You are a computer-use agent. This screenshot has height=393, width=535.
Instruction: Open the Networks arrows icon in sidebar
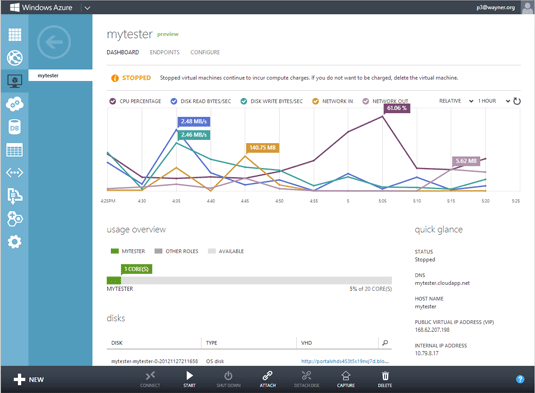(15, 173)
